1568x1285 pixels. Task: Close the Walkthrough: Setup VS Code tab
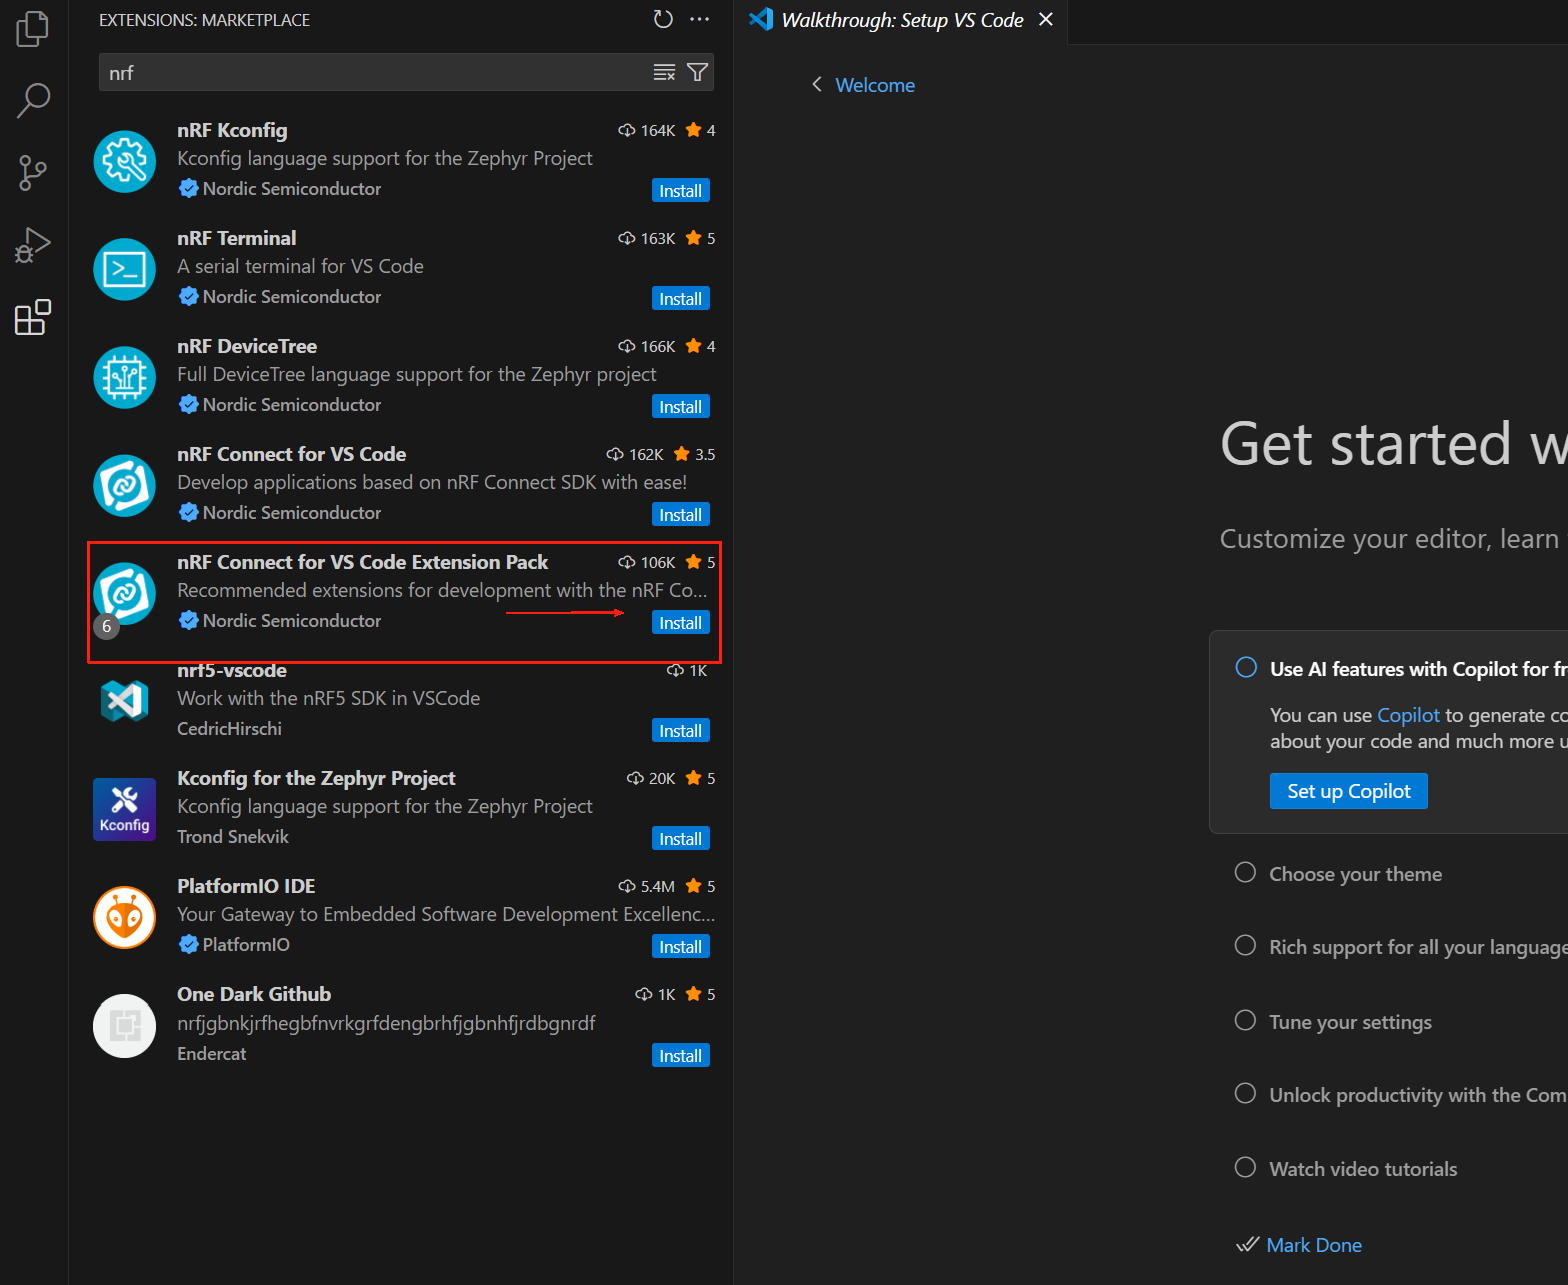click(1046, 20)
